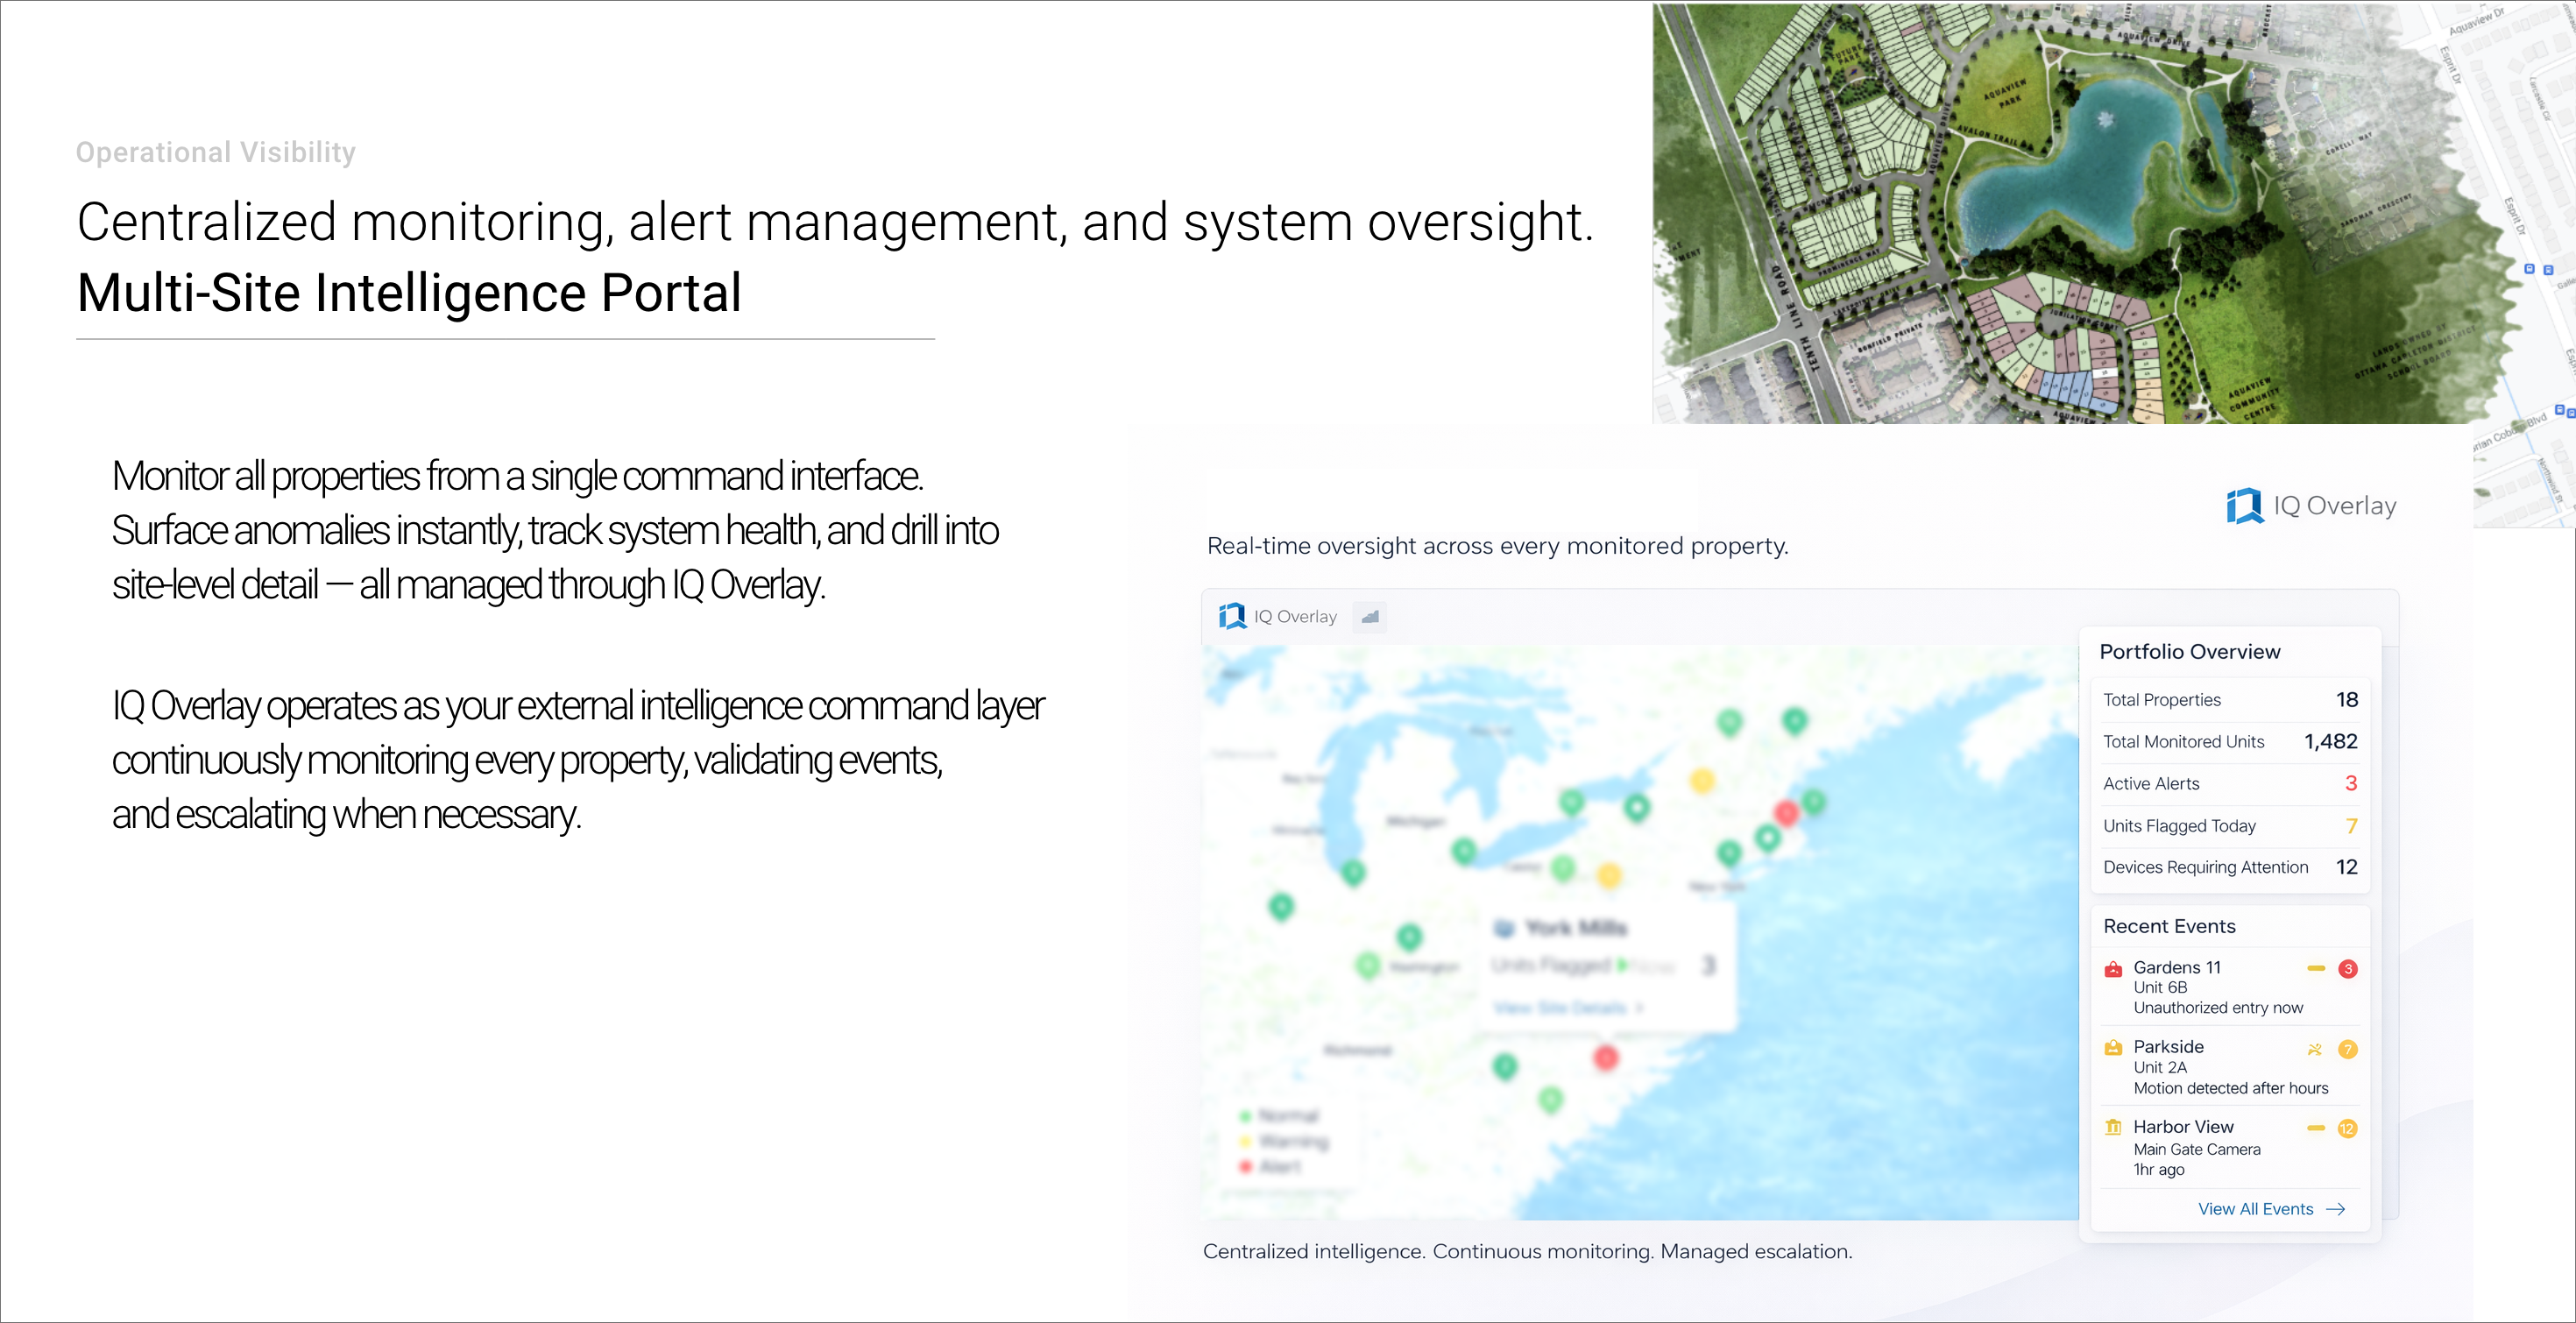Select the Active Alerts row
The height and width of the screenshot is (1323, 2576).
point(2229,784)
